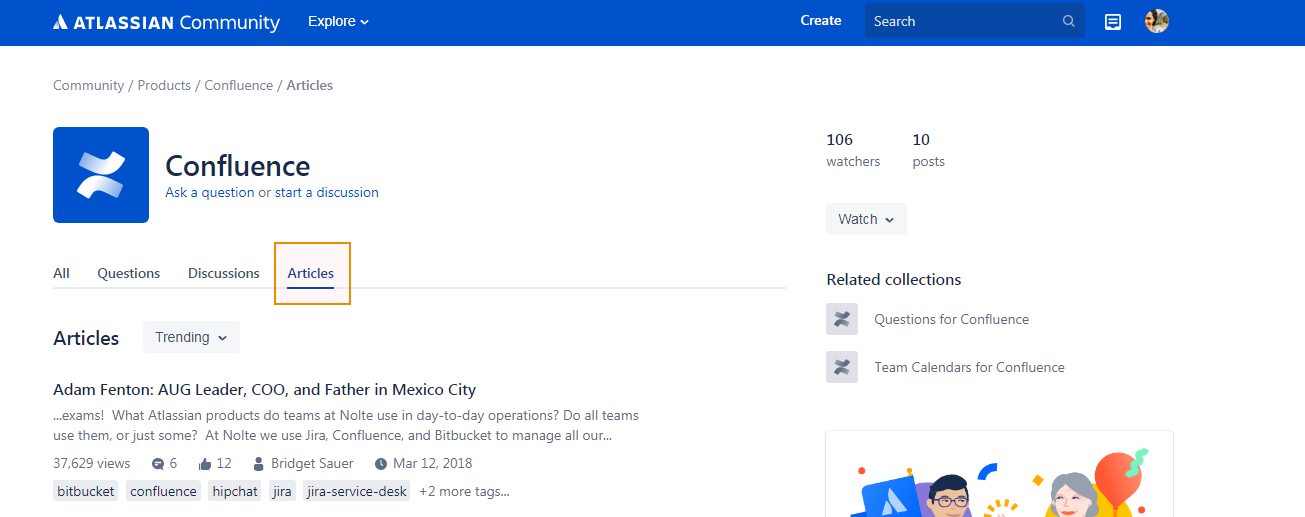Click the large Confluence logo tile

[101, 175]
